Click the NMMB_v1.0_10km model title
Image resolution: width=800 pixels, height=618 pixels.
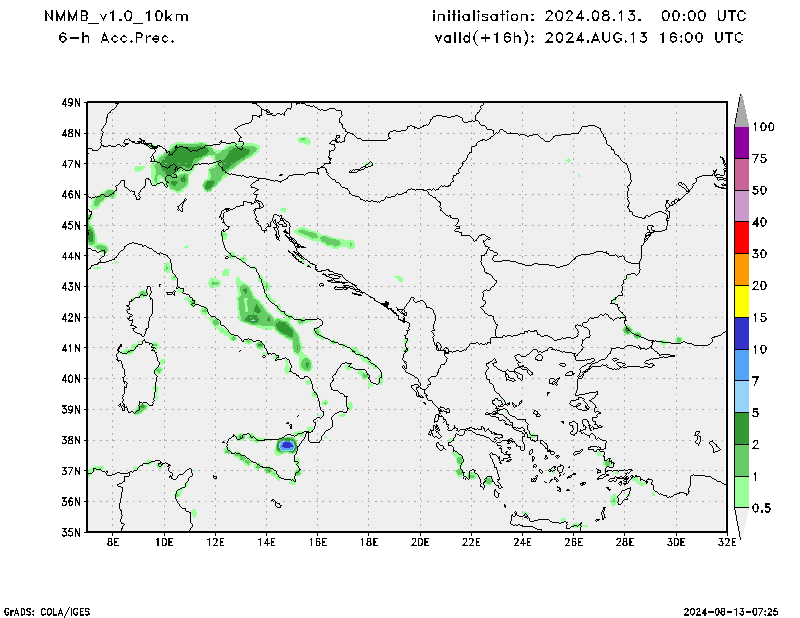[116, 17]
